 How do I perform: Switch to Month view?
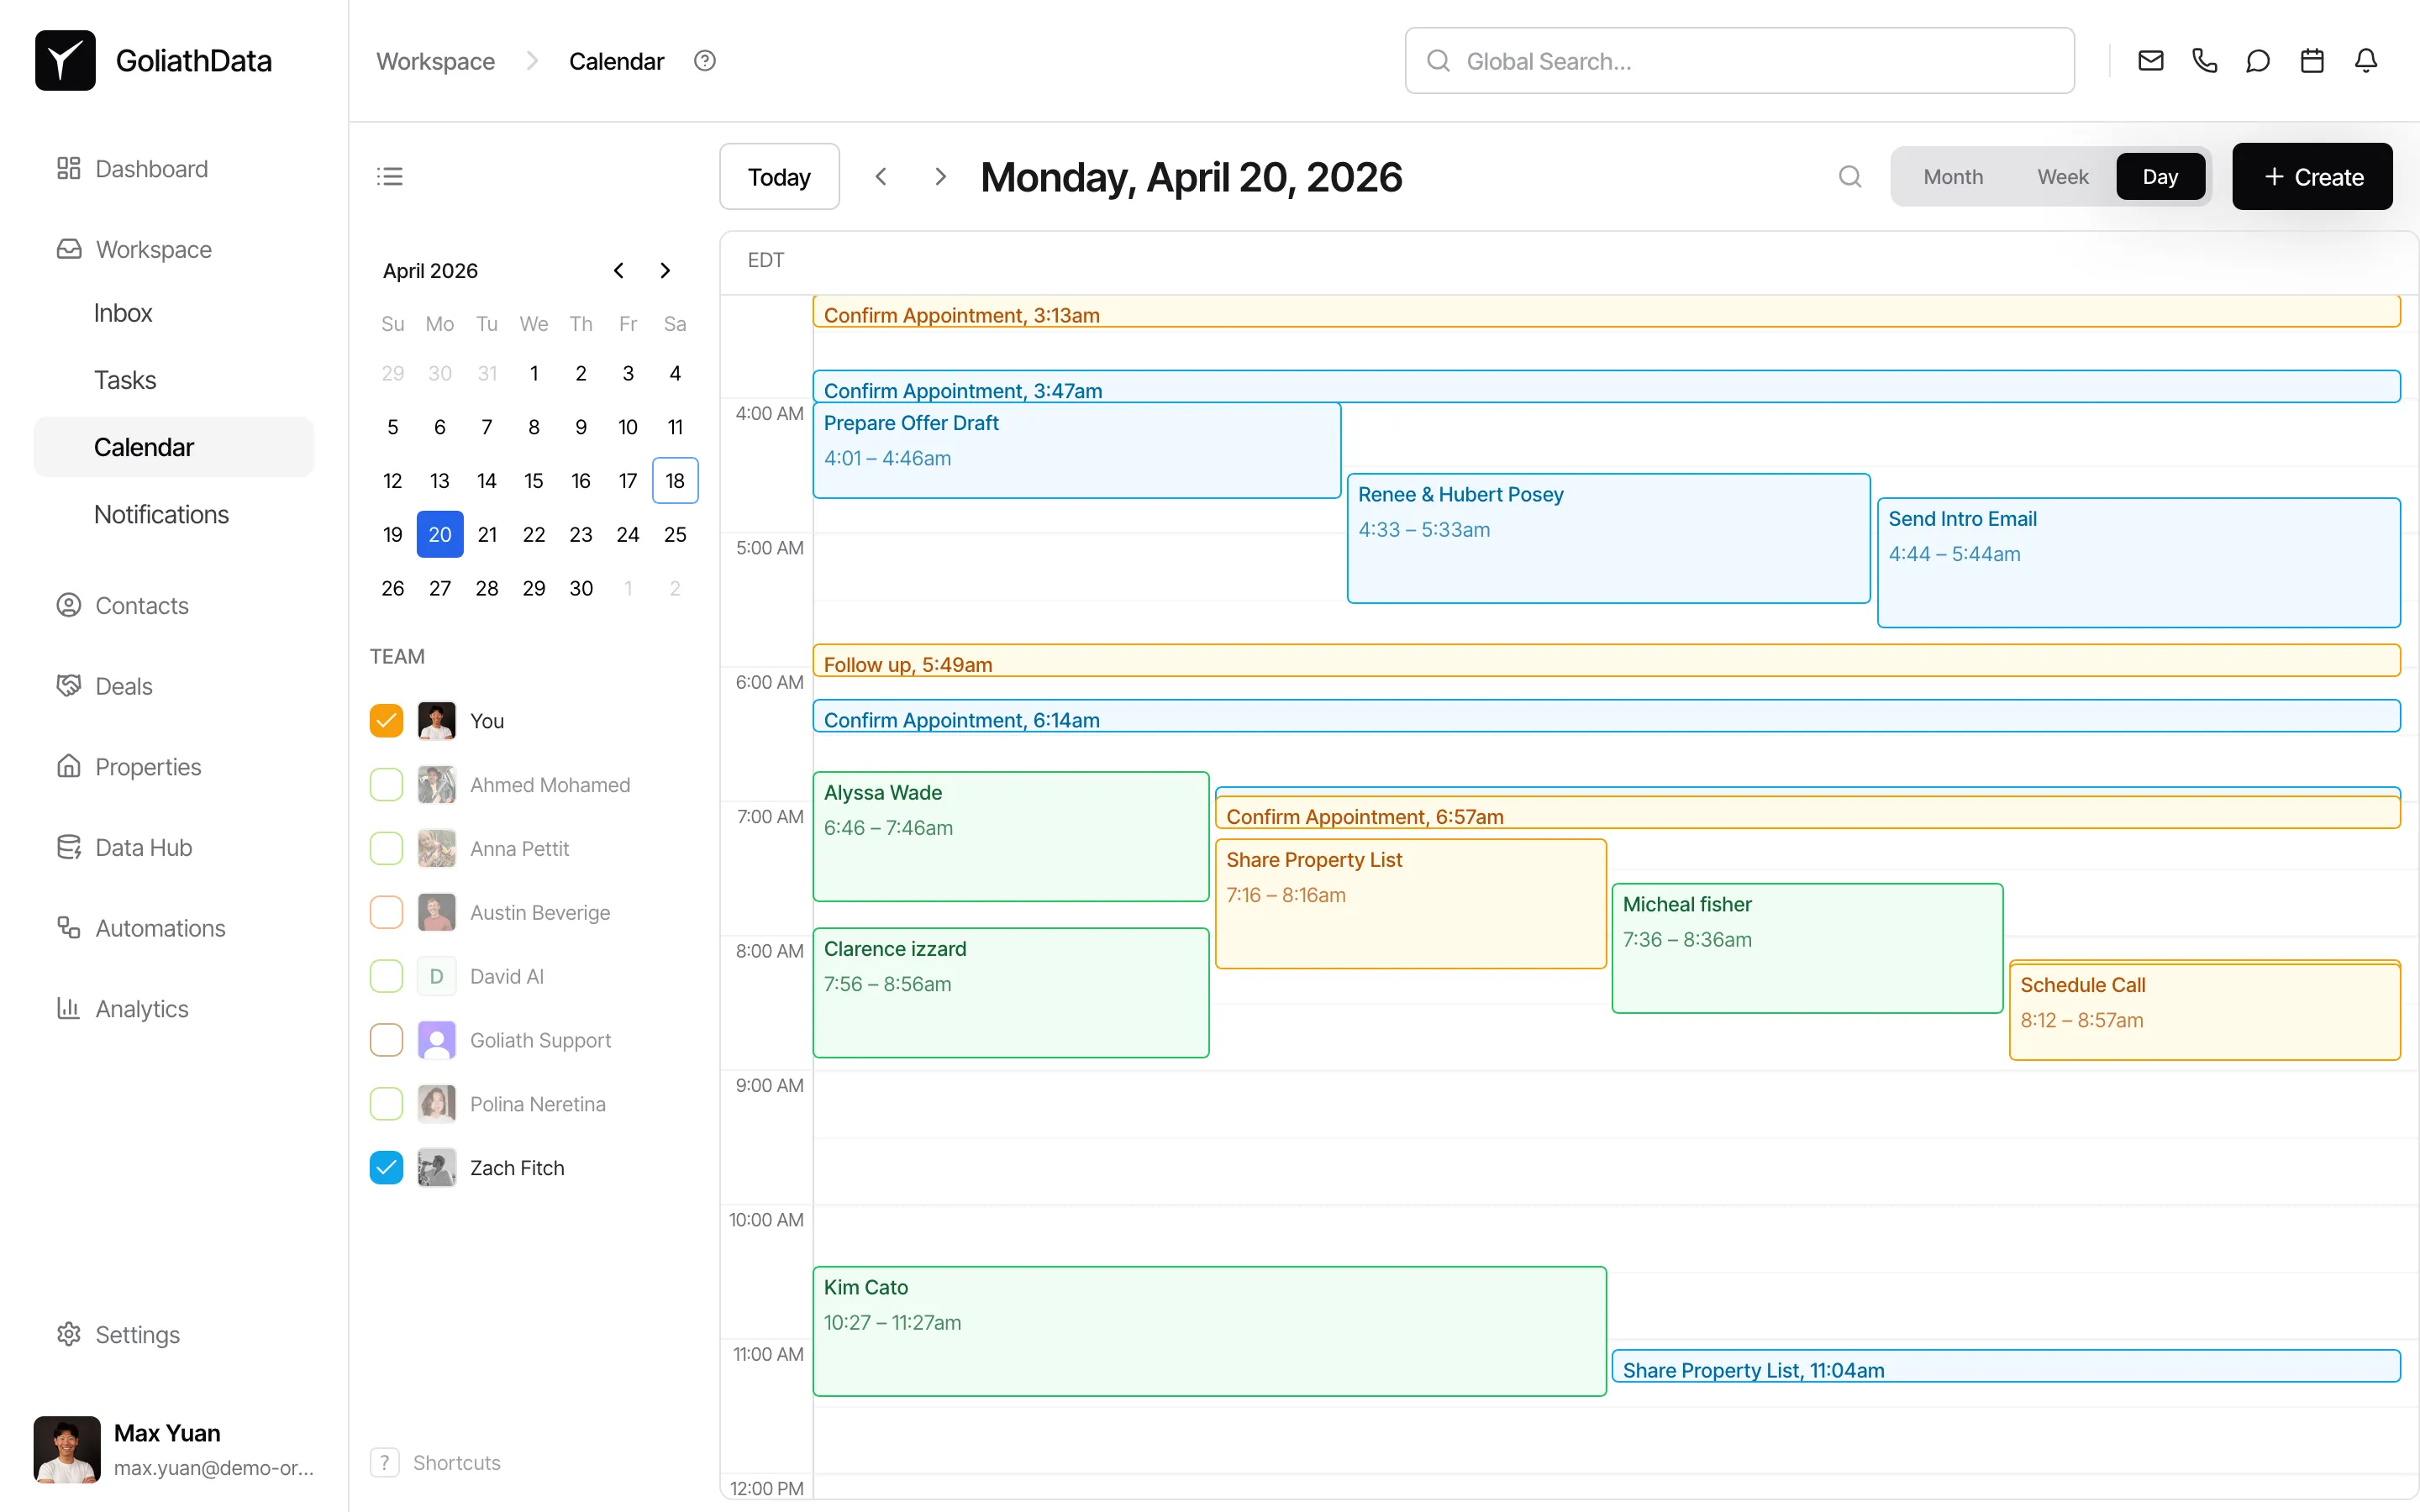tap(1952, 177)
